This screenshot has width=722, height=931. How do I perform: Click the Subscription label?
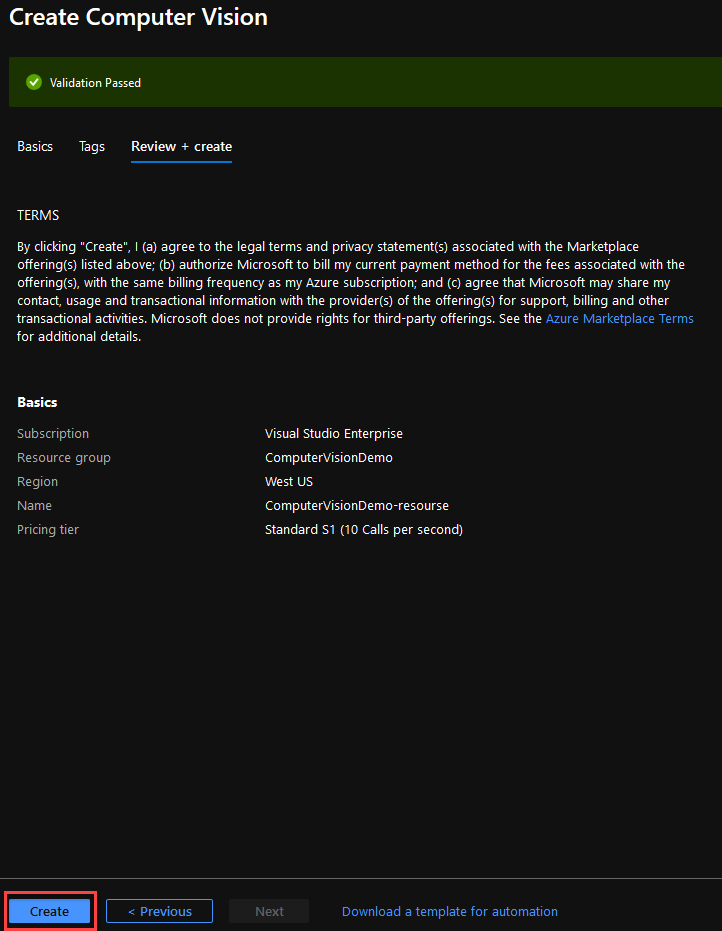pyautogui.click(x=53, y=433)
